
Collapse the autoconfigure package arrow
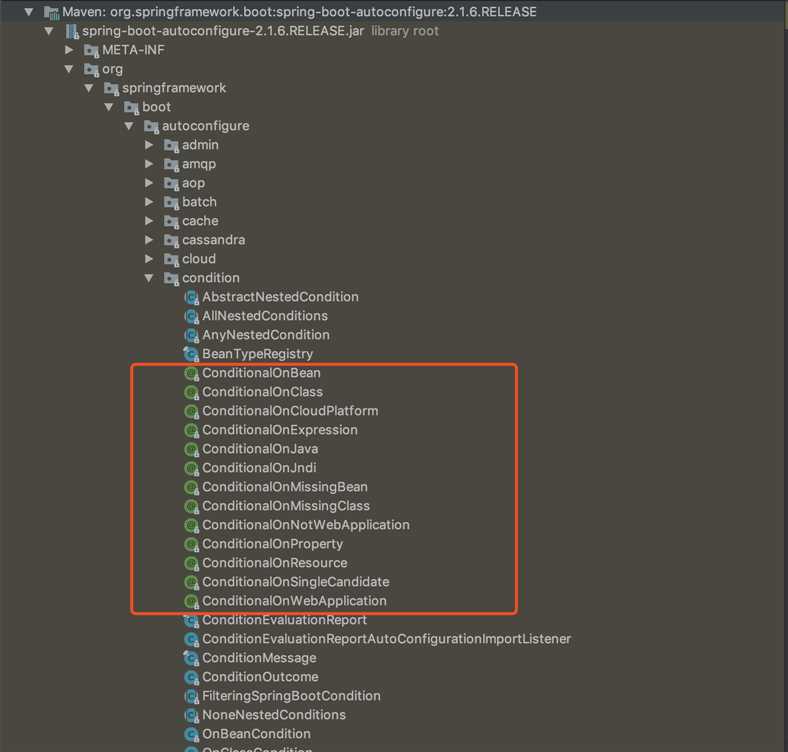pyautogui.click(x=129, y=126)
